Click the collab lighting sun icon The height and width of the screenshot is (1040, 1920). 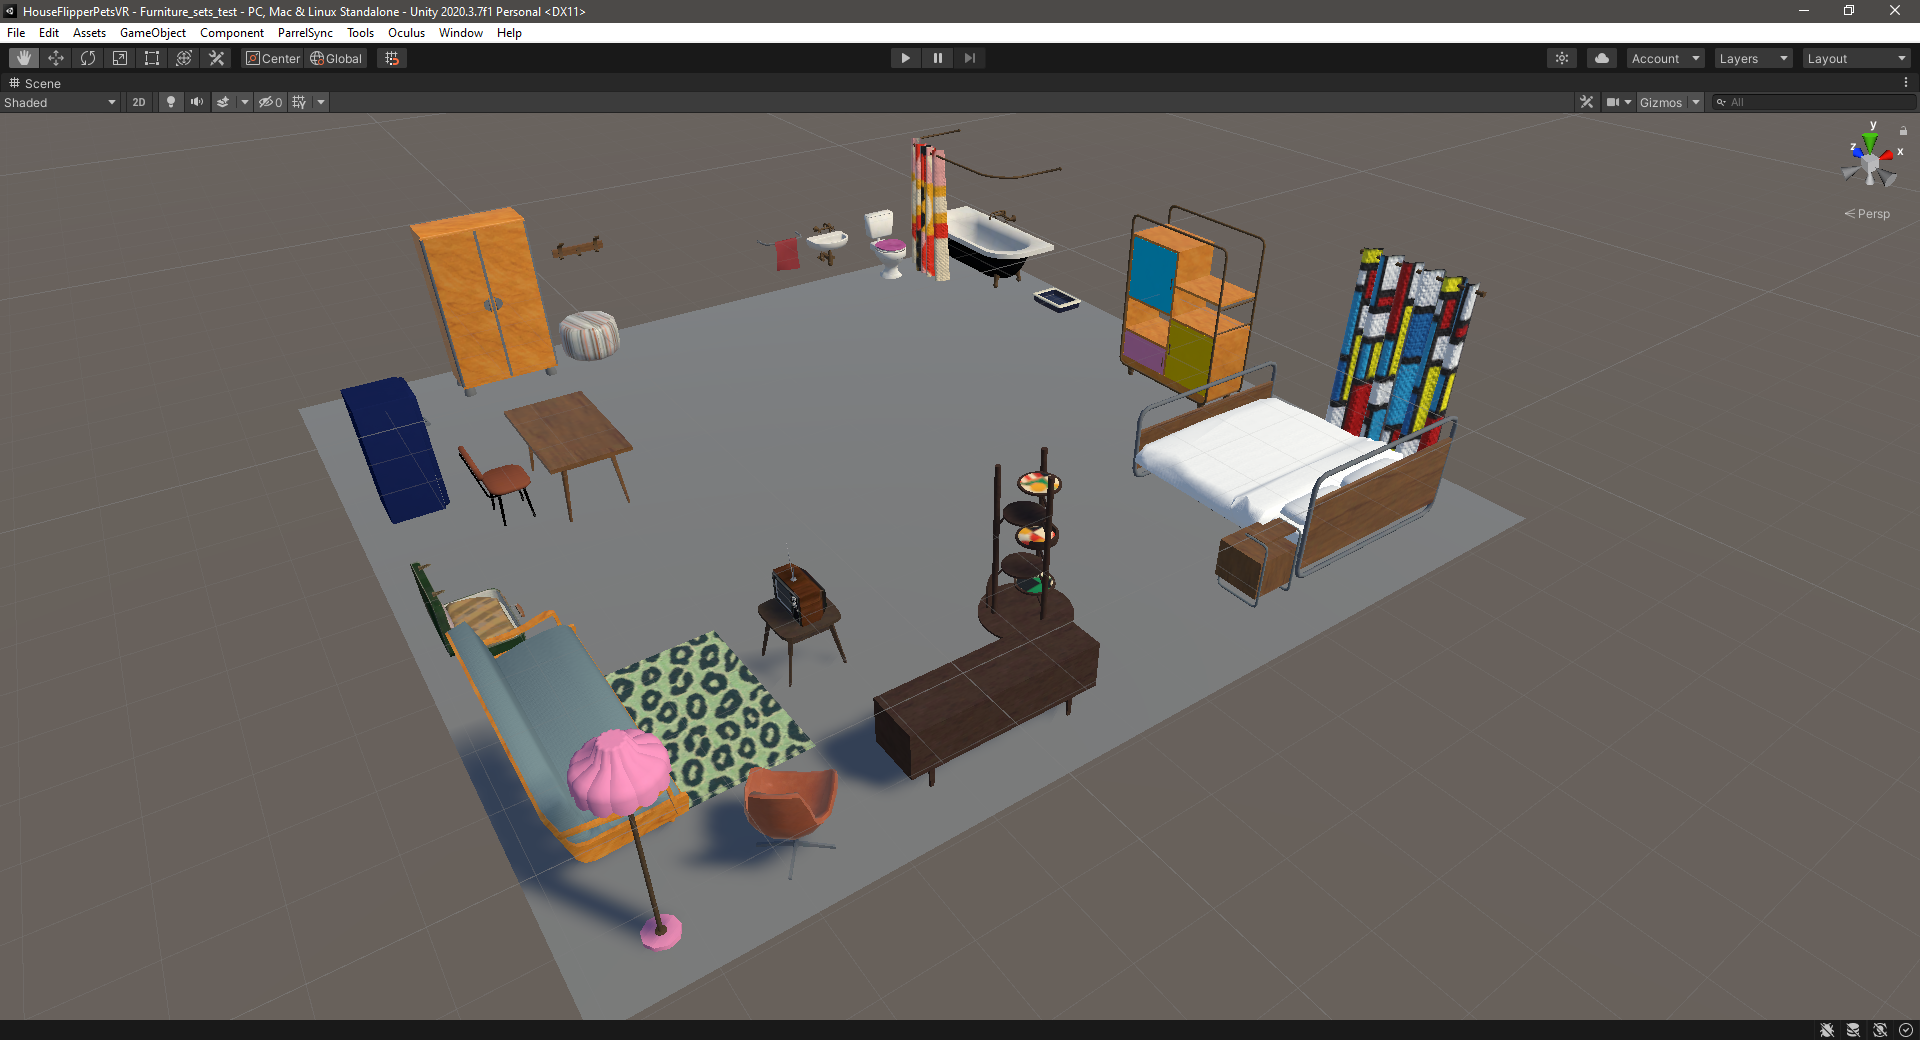point(1562,58)
